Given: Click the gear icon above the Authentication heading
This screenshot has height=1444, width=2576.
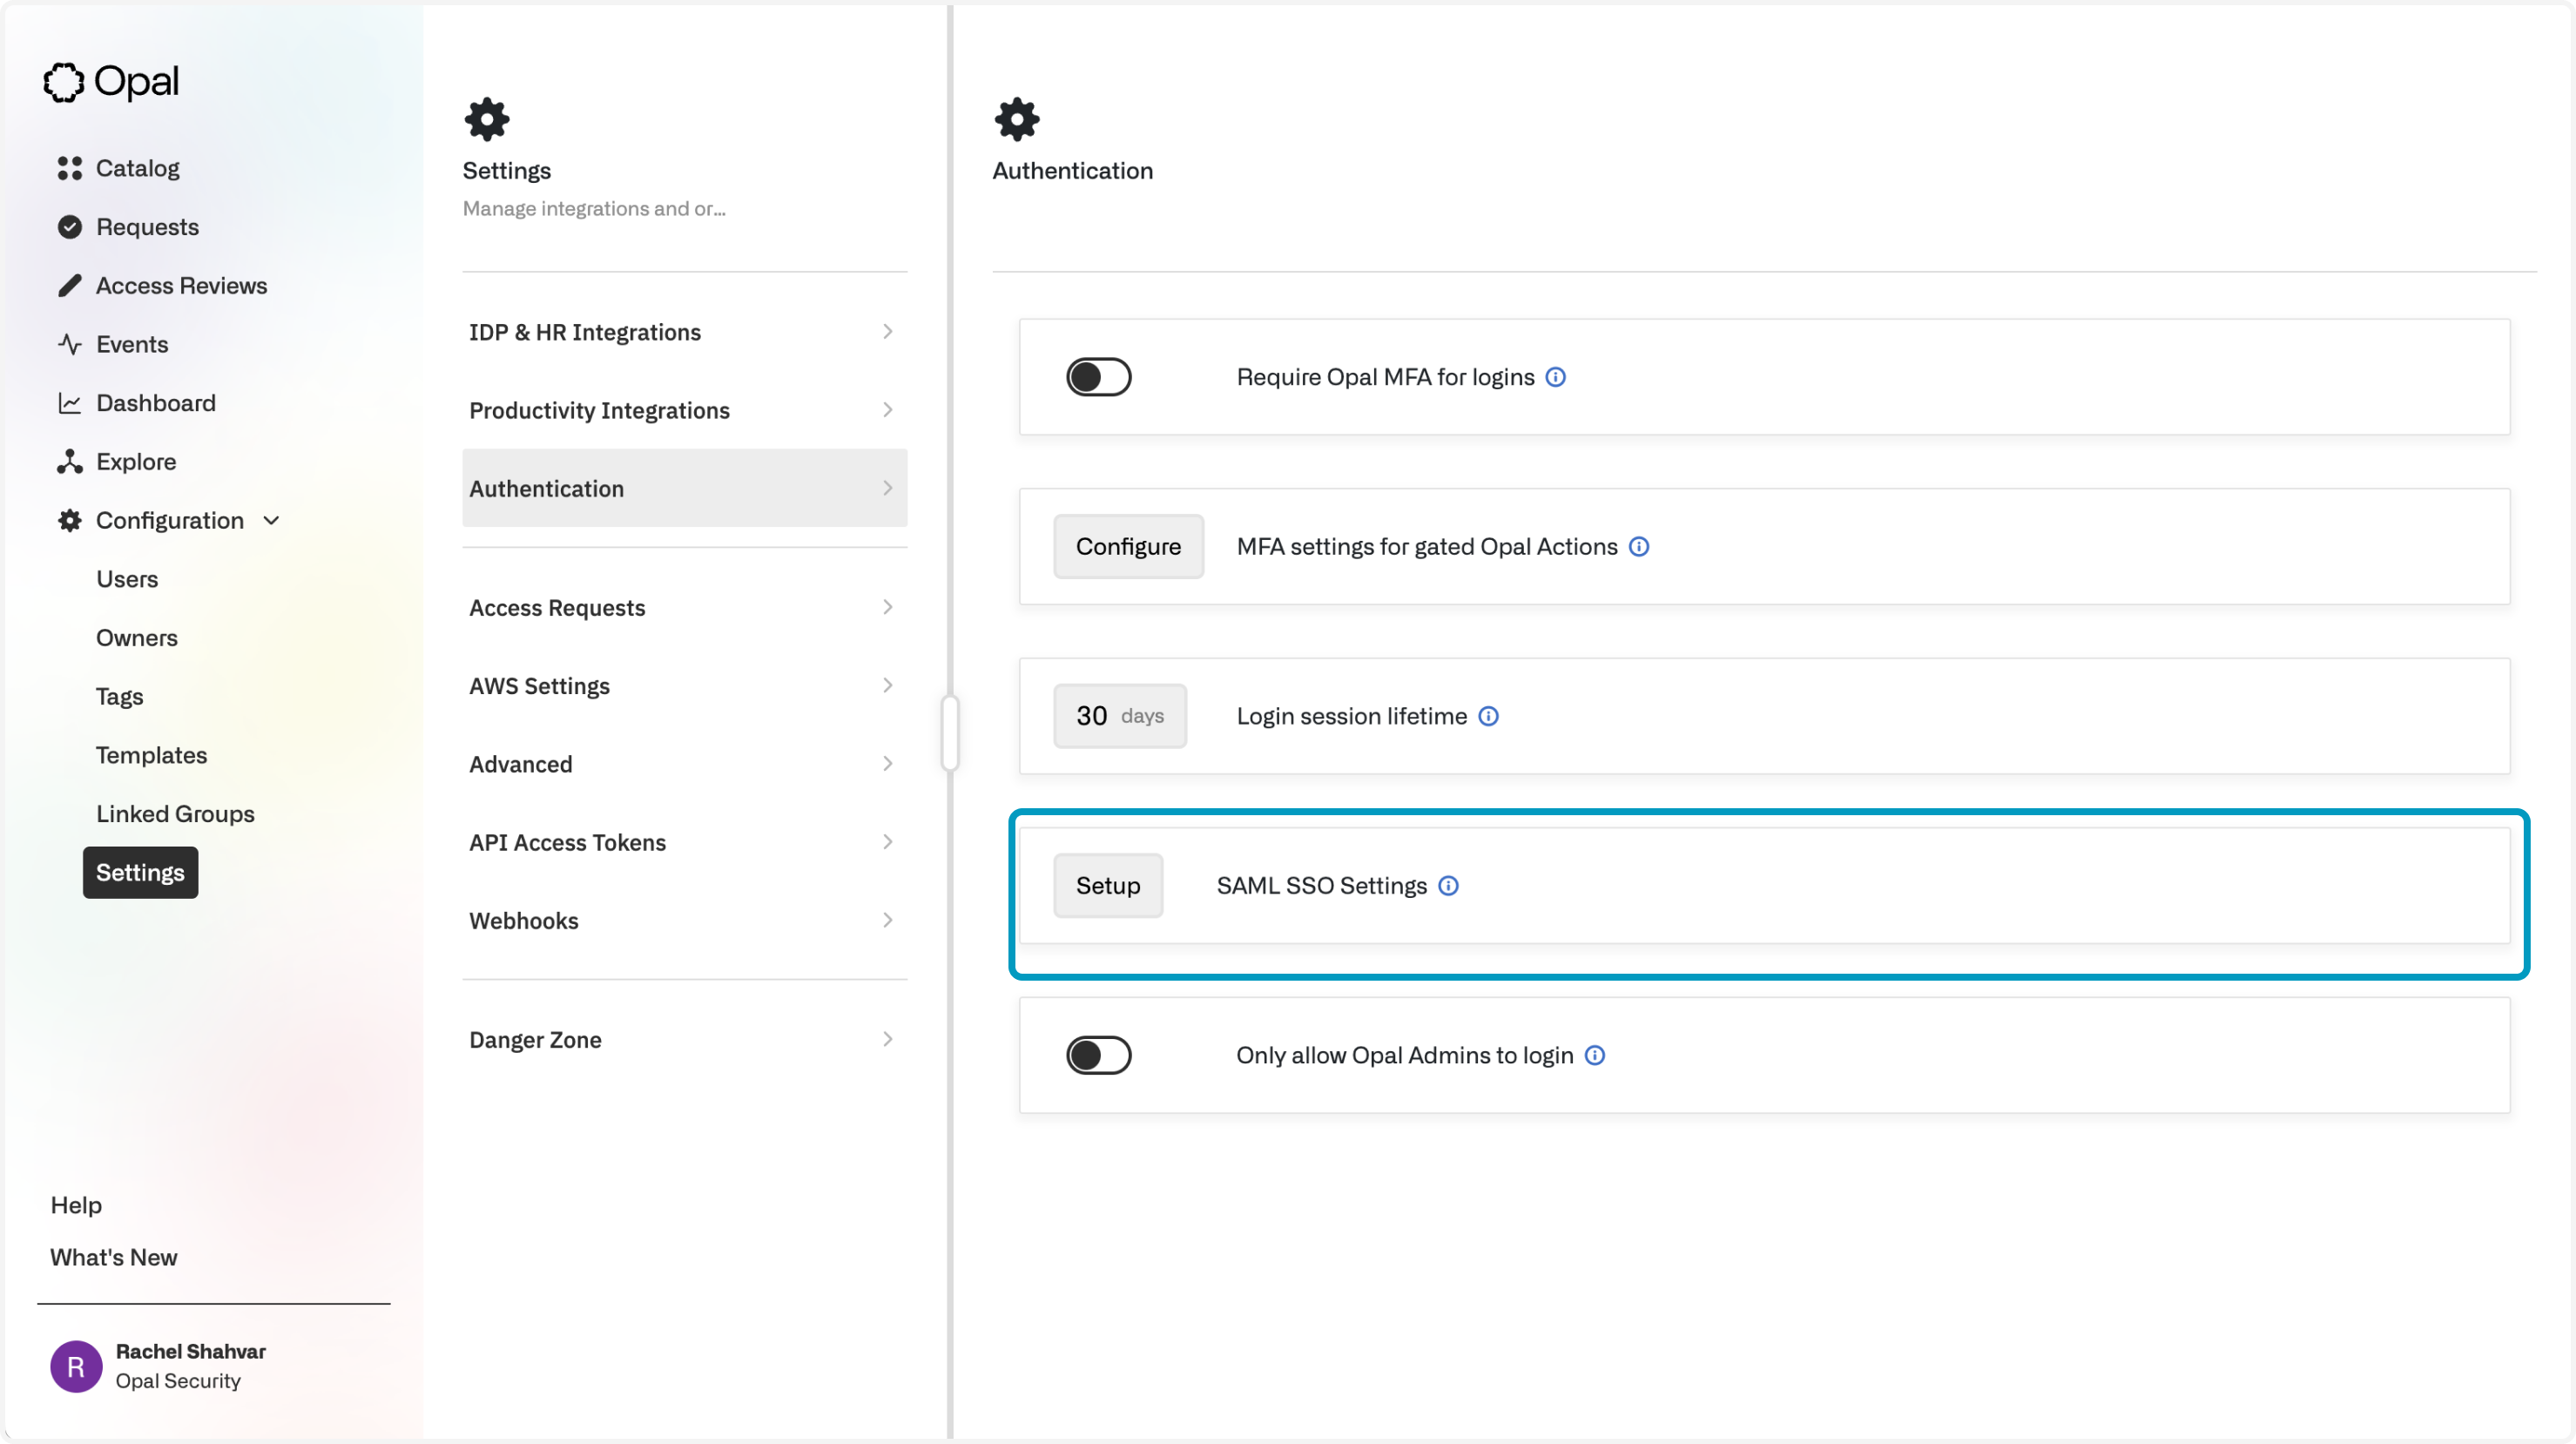Looking at the screenshot, I should tap(1017, 119).
